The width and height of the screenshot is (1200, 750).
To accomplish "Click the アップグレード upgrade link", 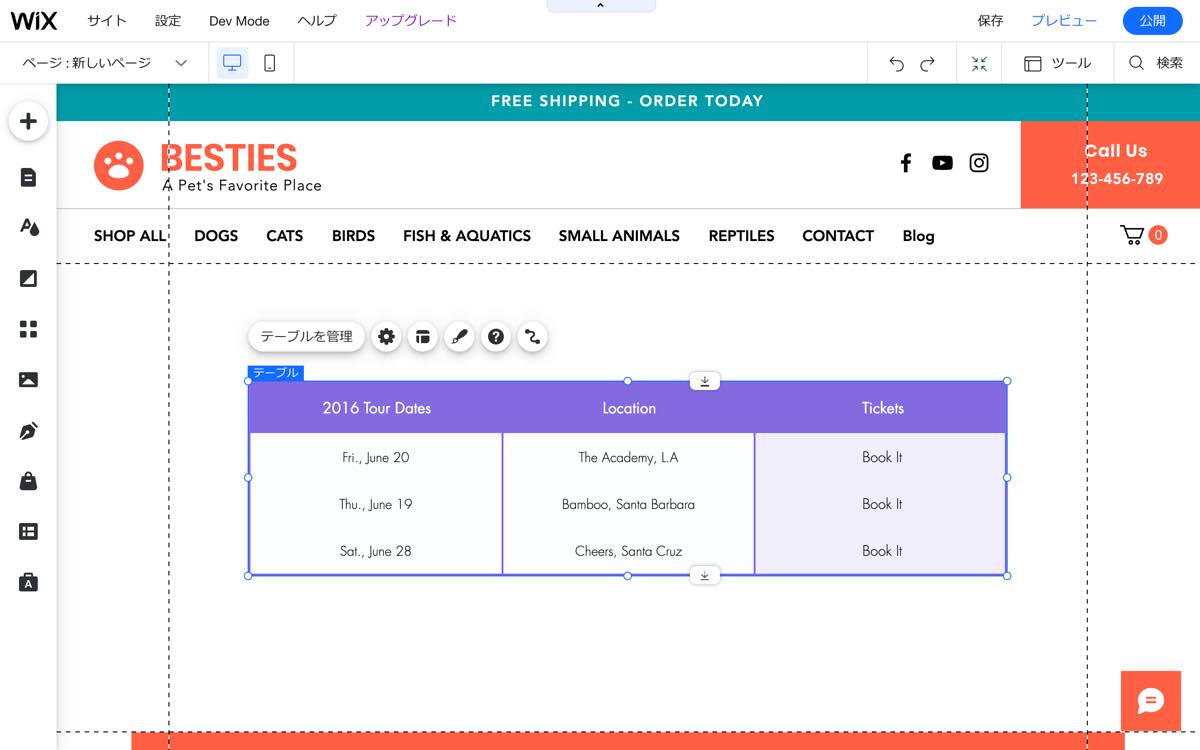I will (x=411, y=21).
